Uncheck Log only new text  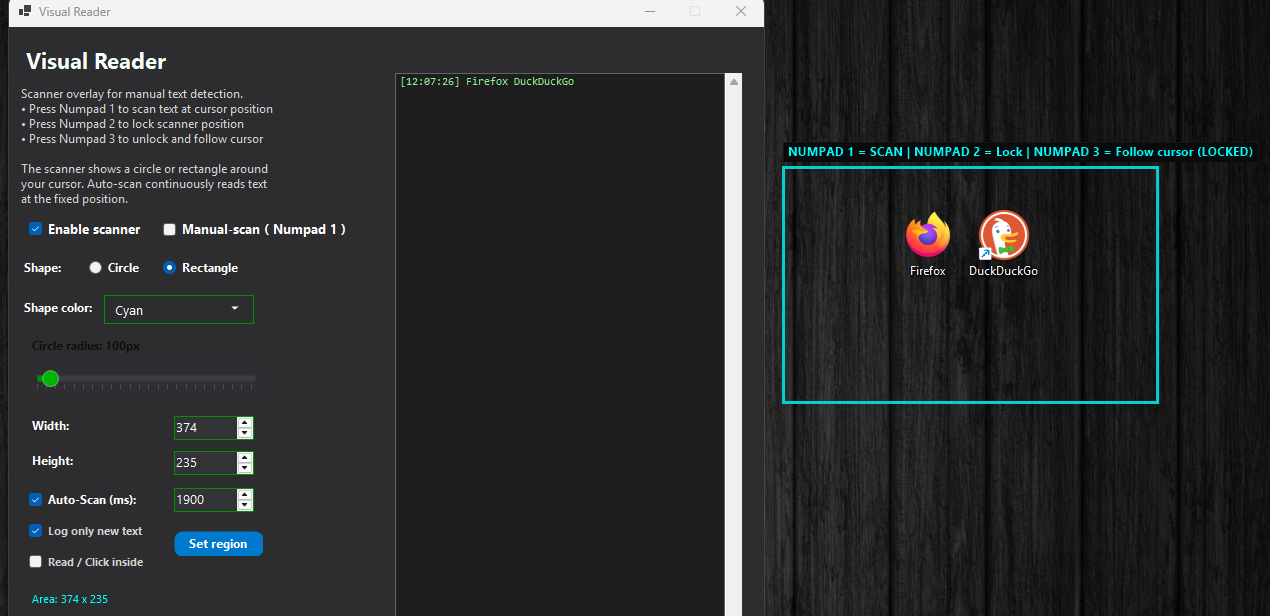tap(35, 530)
